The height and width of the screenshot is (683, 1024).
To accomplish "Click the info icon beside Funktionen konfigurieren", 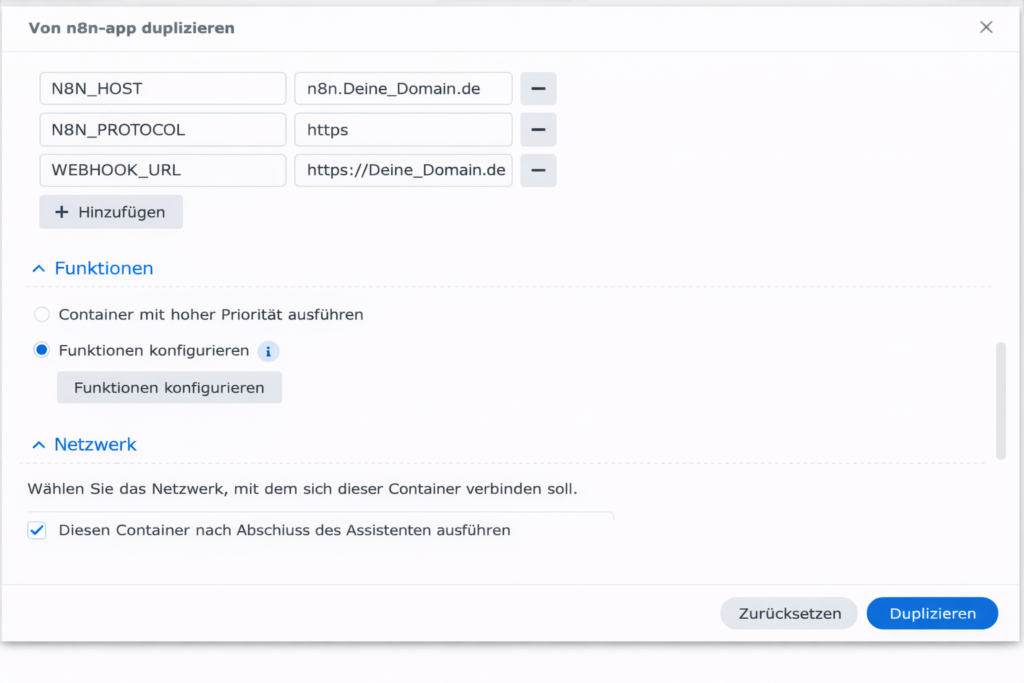I will (268, 352).
